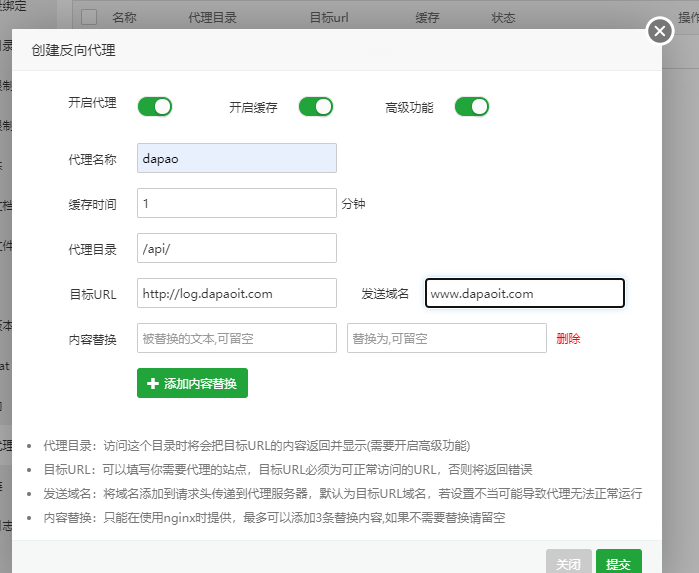
Task: Click the 发送域名 field label
Action: (385, 294)
